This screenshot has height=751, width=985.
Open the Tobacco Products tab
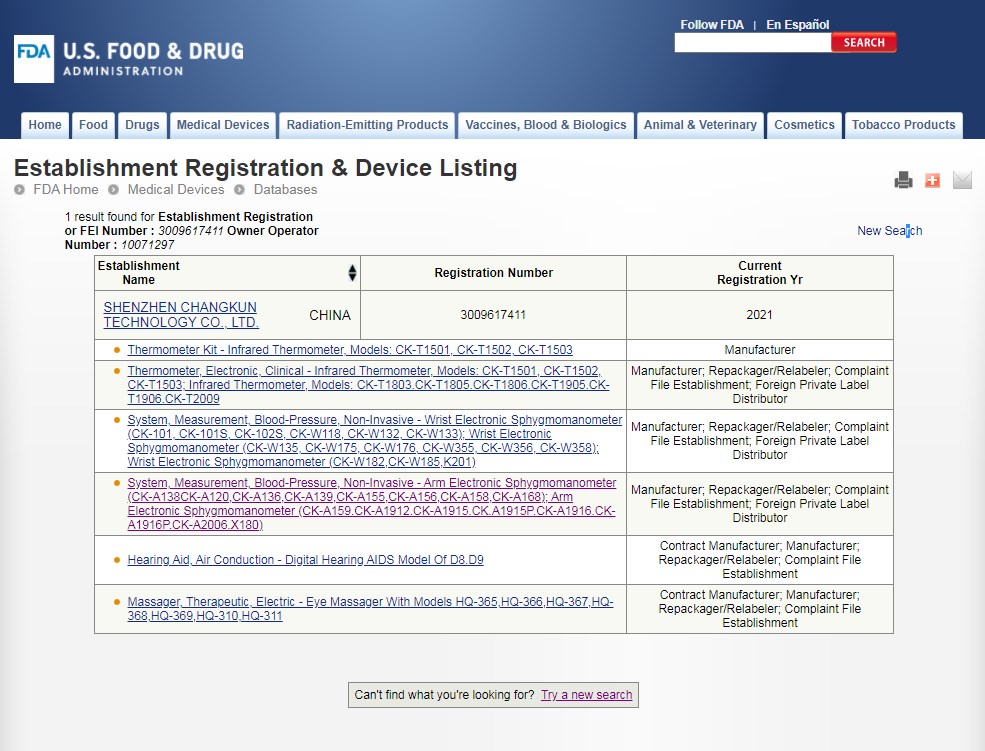pos(903,125)
